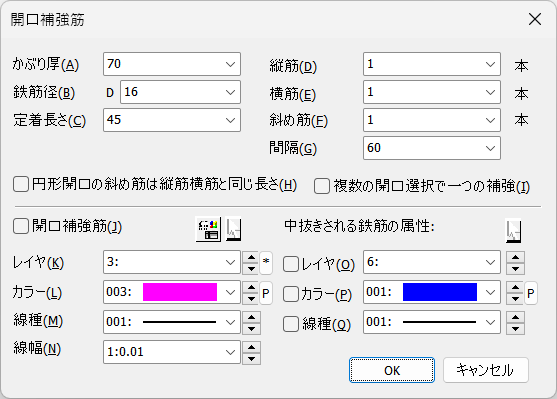557x399 pixels.
Task: Toggle the レイヤ(O) checkbox
Action: point(291,264)
